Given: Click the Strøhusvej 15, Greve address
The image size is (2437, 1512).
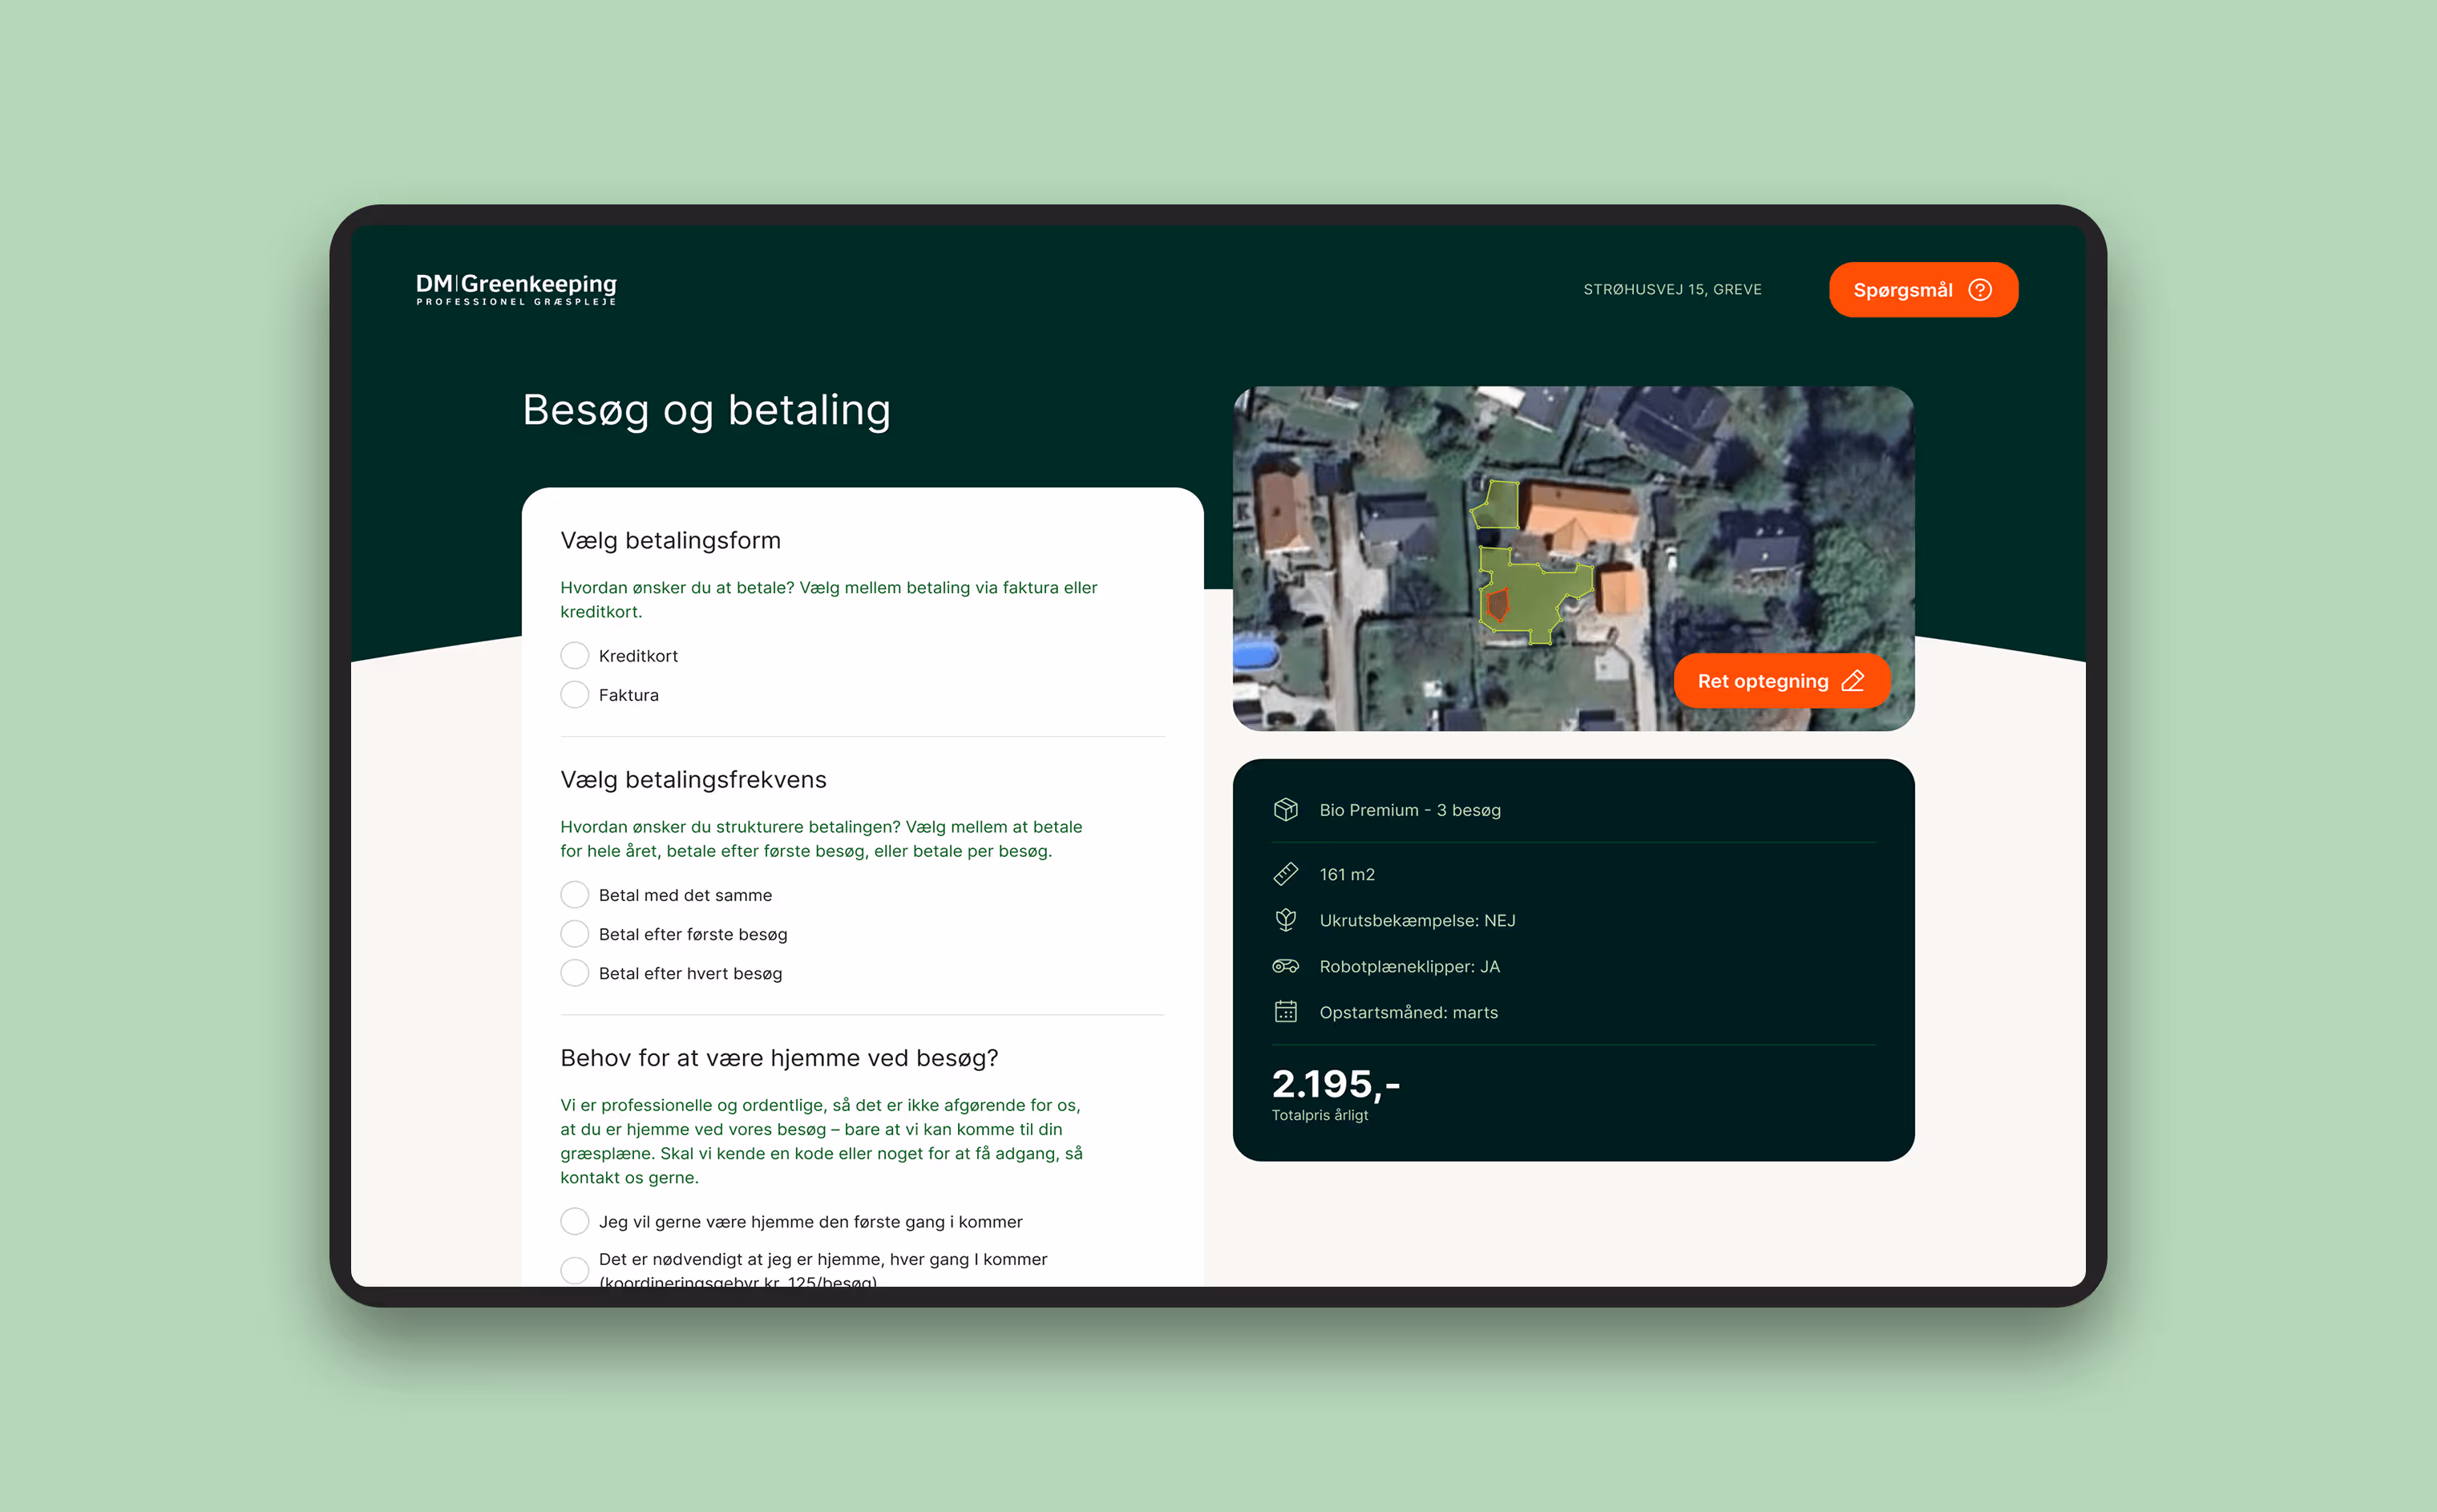Looking at the screenshot, I should (x=1672, y=290).
